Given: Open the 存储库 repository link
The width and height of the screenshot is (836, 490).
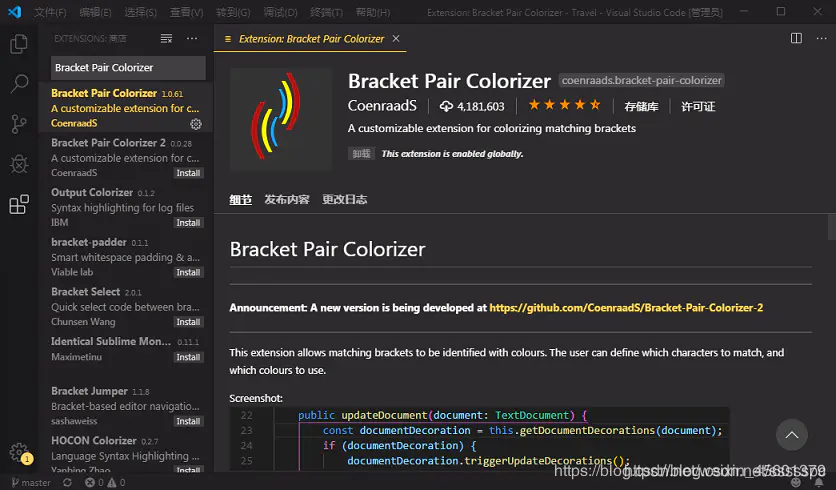Looking at the screenshot, I should tap(641, 107).
